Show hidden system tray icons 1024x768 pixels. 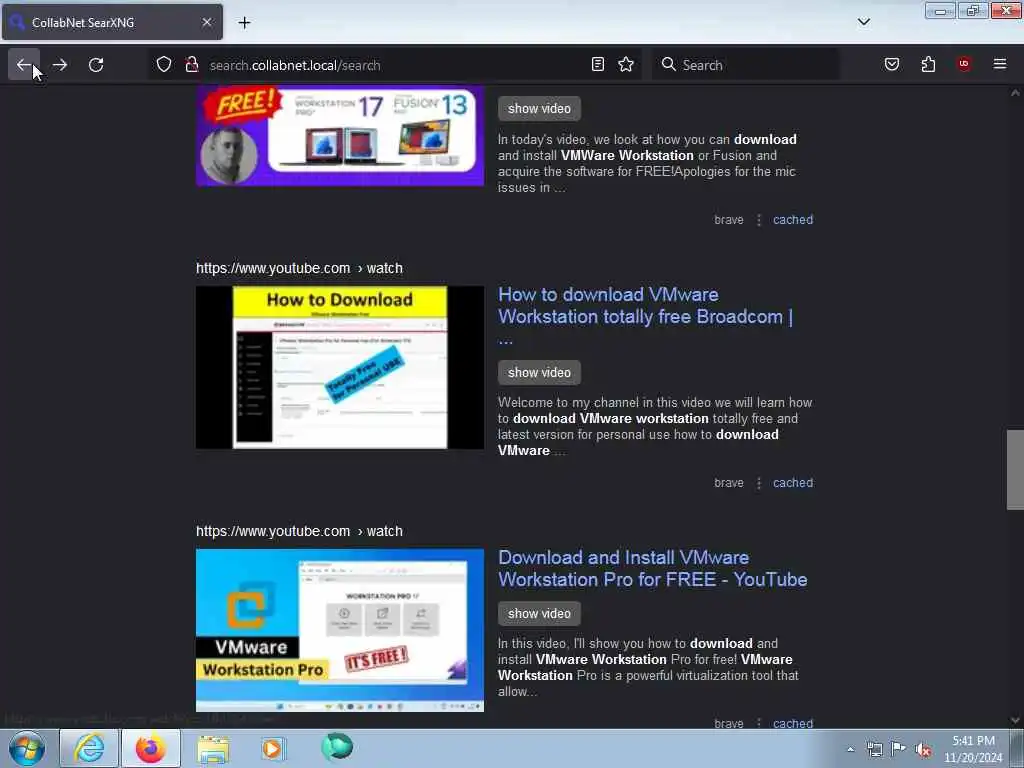(850, 749)
